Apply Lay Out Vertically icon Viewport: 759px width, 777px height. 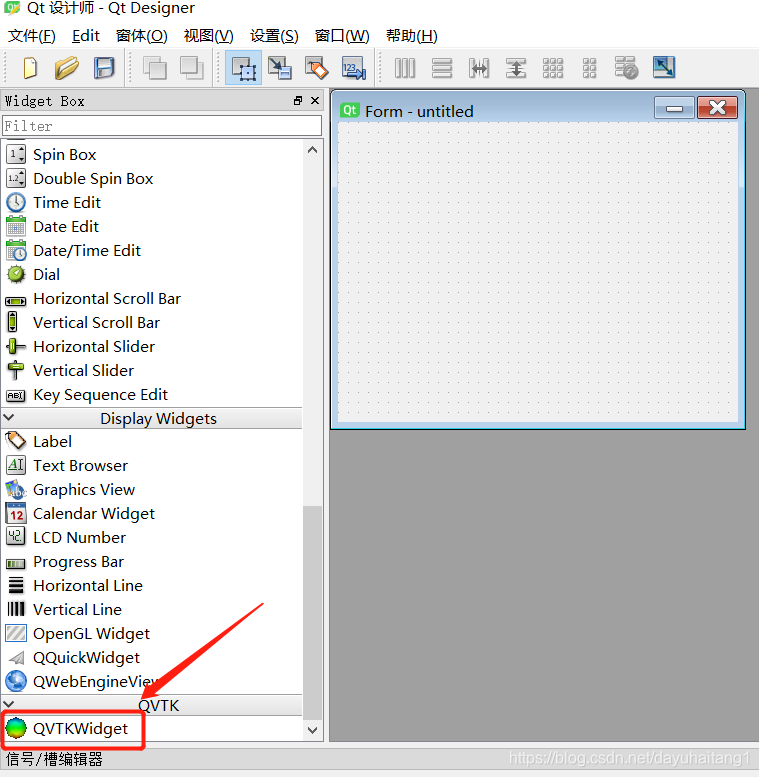pyautogui.click(x=441, y=68)
